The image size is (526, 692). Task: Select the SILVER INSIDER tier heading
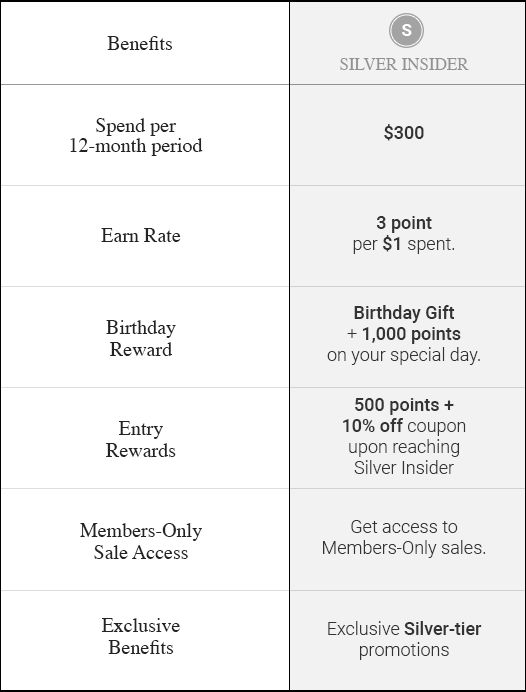click(x=403, y=64)
